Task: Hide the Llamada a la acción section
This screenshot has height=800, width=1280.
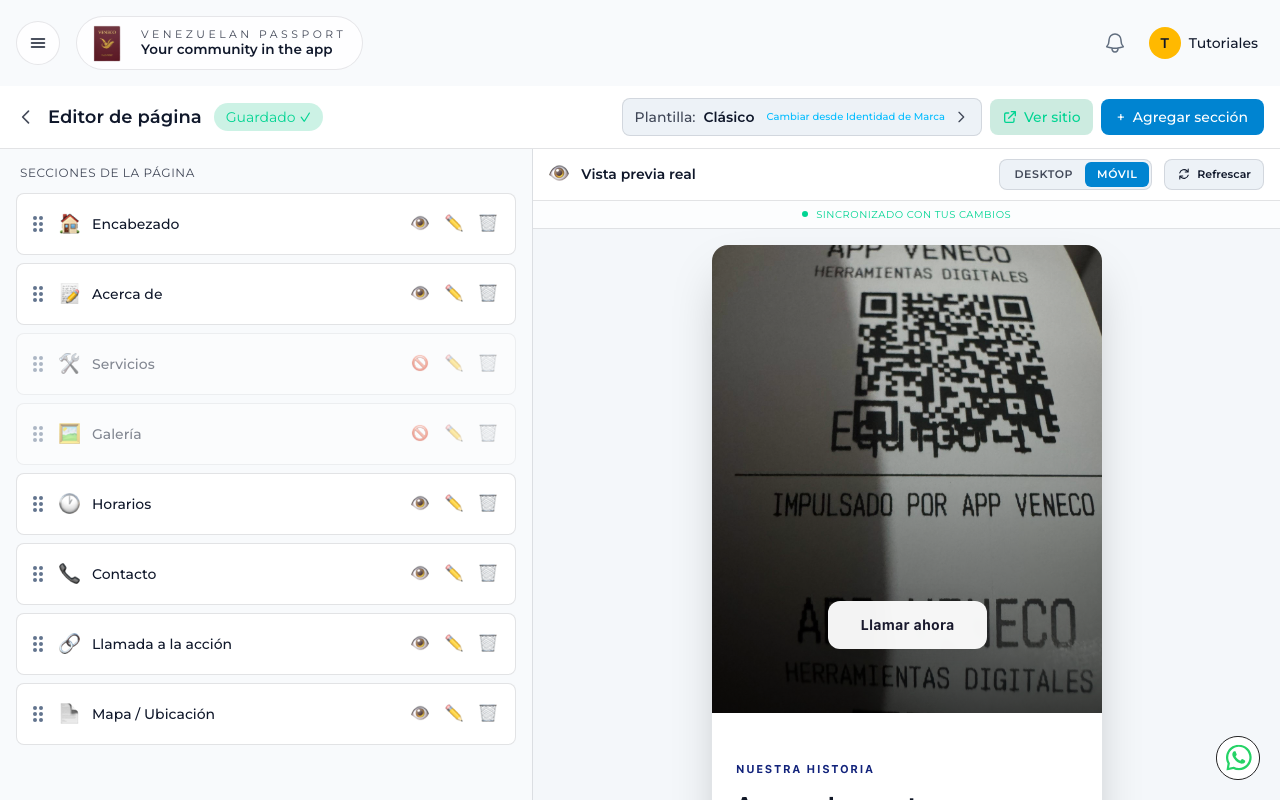Action: pyautogui.click(x=420, y=643)
